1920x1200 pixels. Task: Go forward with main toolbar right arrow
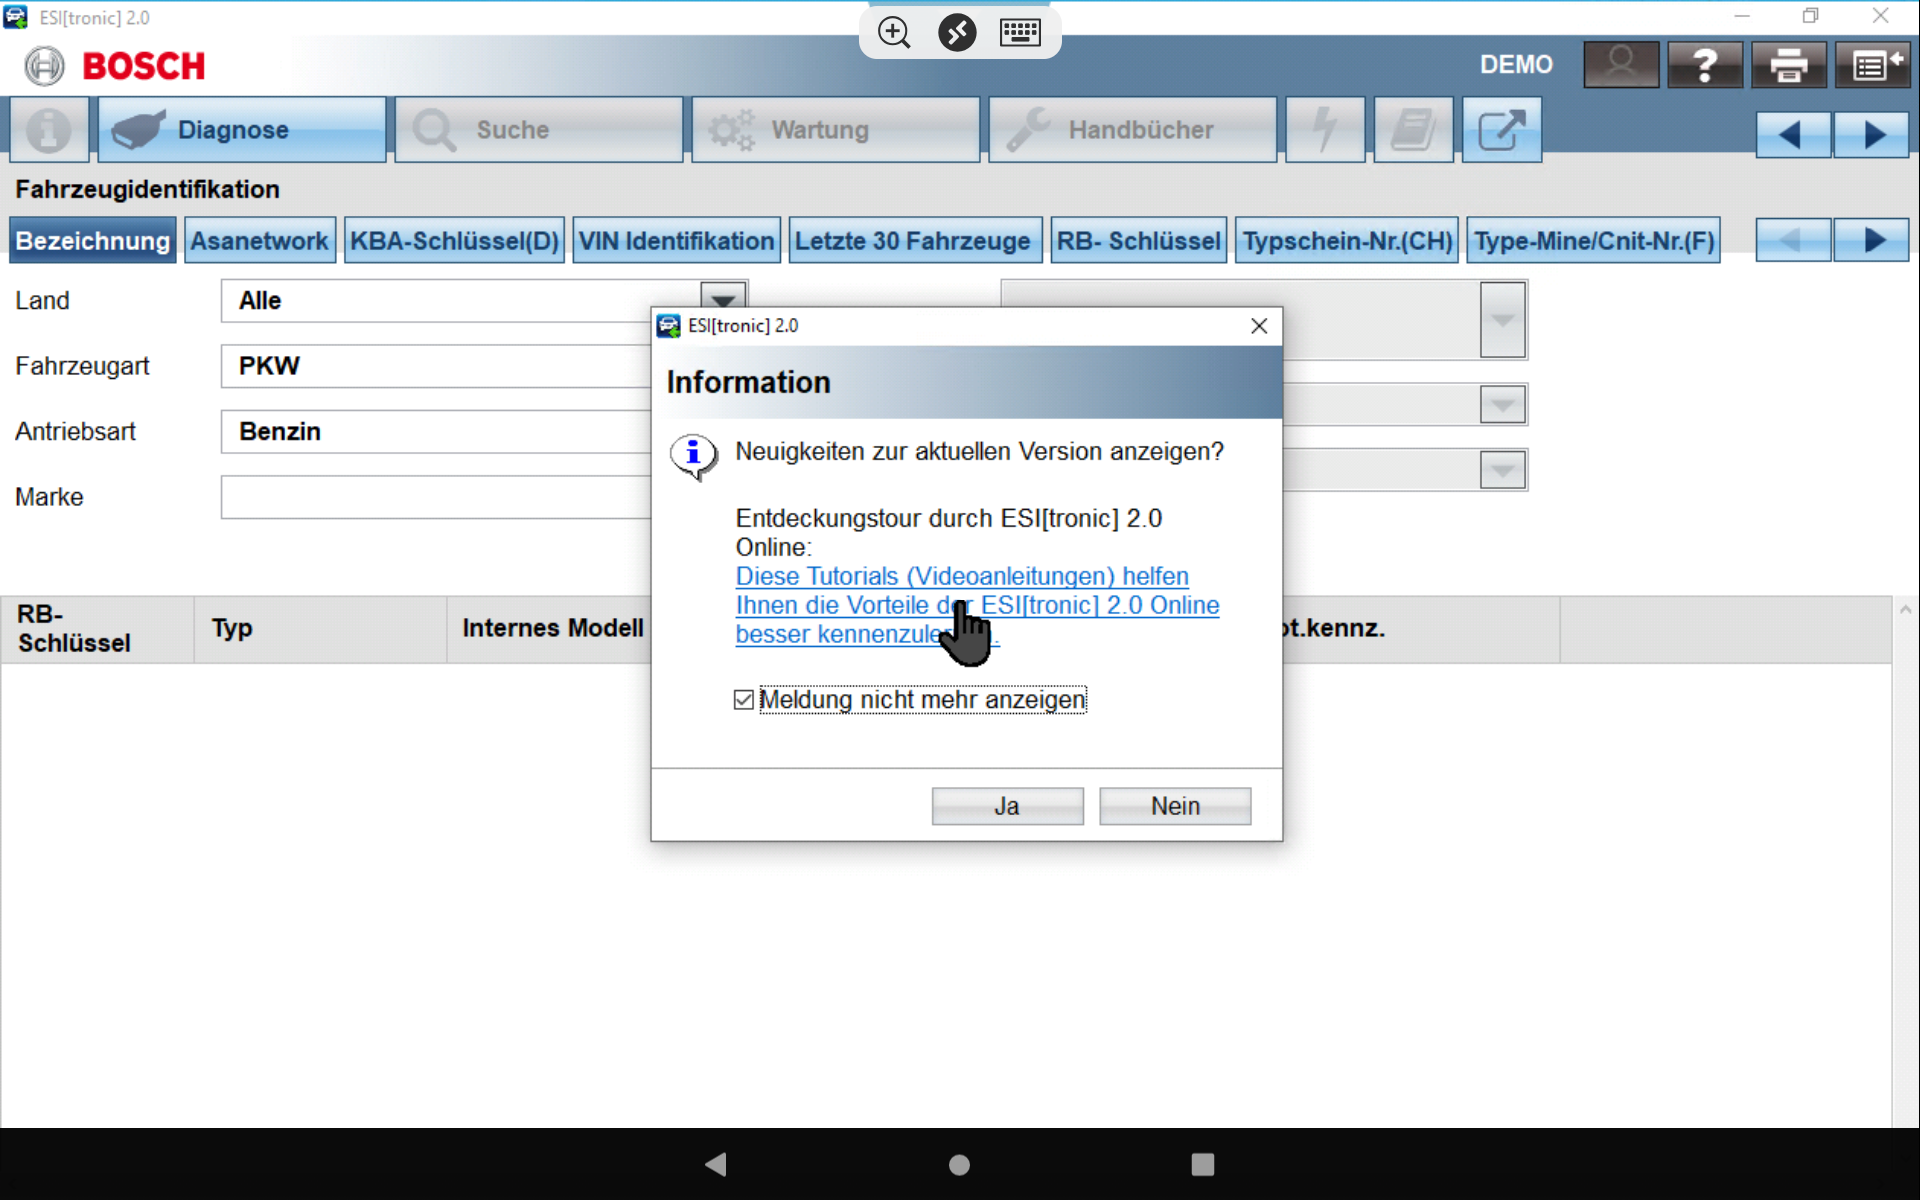click(1872, 134)
